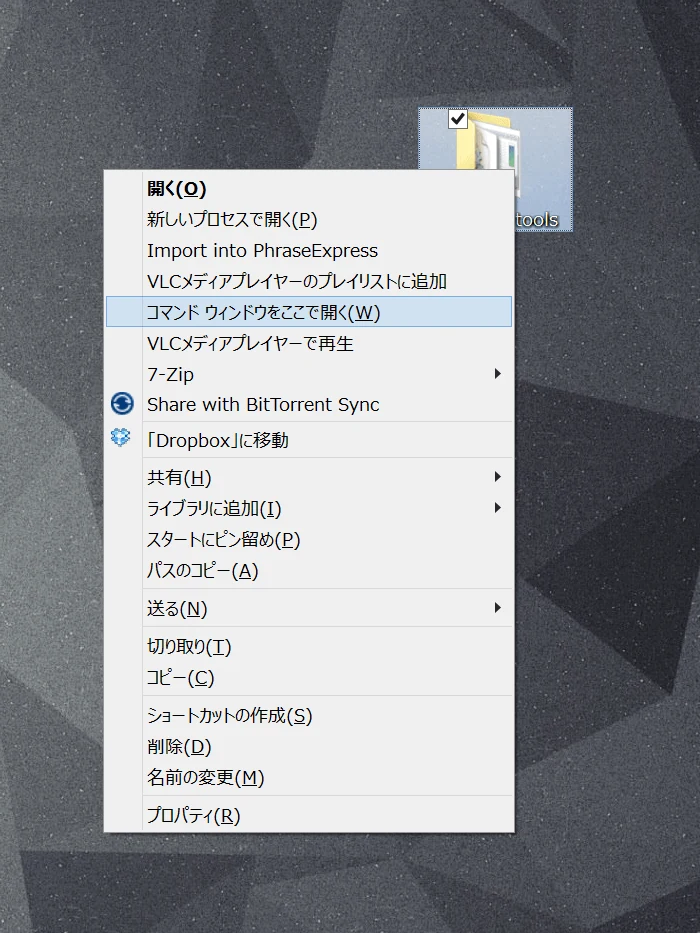Expand the ライブラリに追加(I) submenu arrow
Screen dimensions: 700x933
click(x=498, y=508)
